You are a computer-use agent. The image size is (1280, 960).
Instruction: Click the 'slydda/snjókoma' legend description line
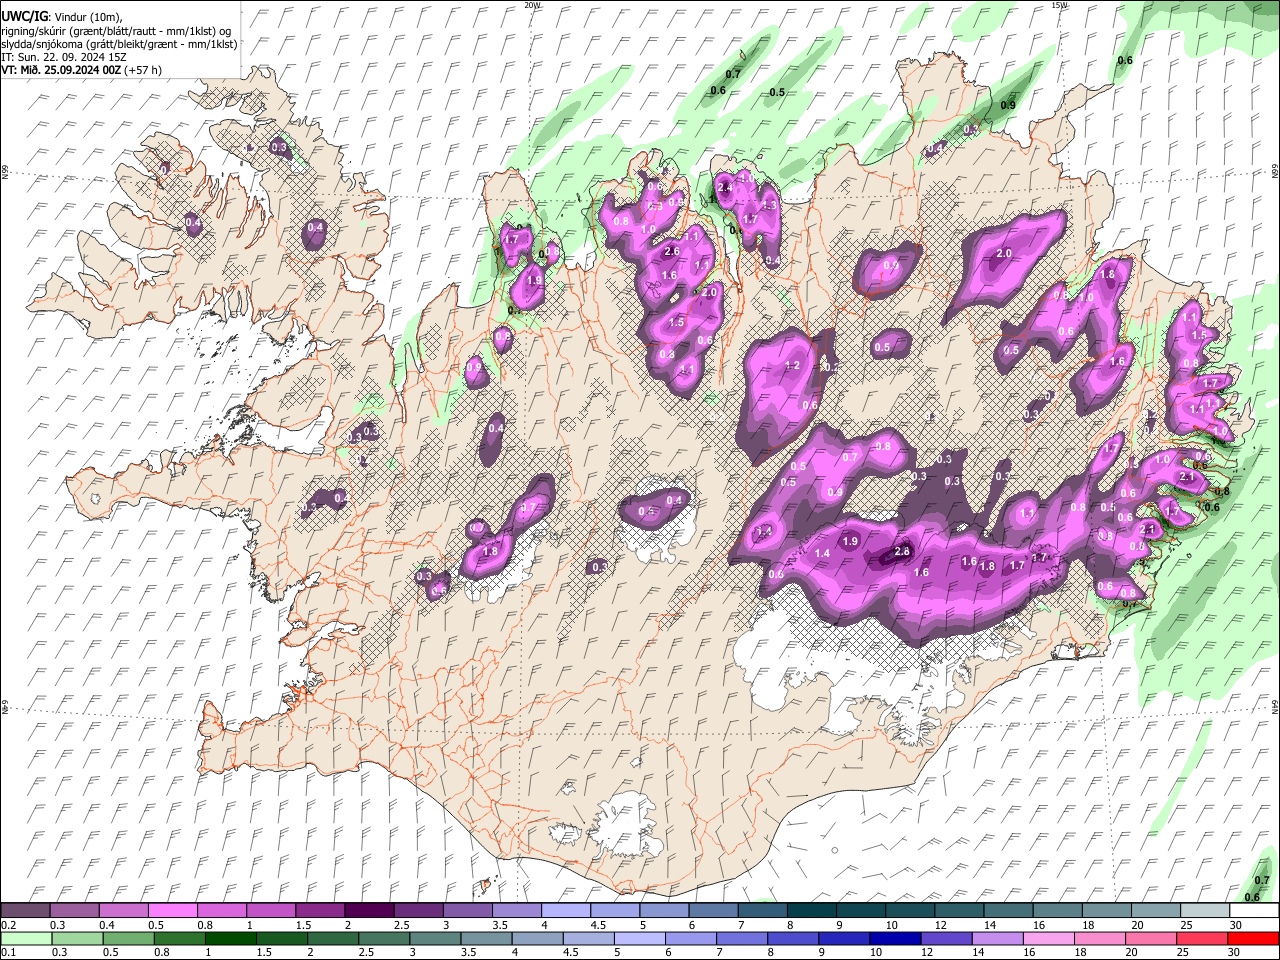[x=119, y=44]
